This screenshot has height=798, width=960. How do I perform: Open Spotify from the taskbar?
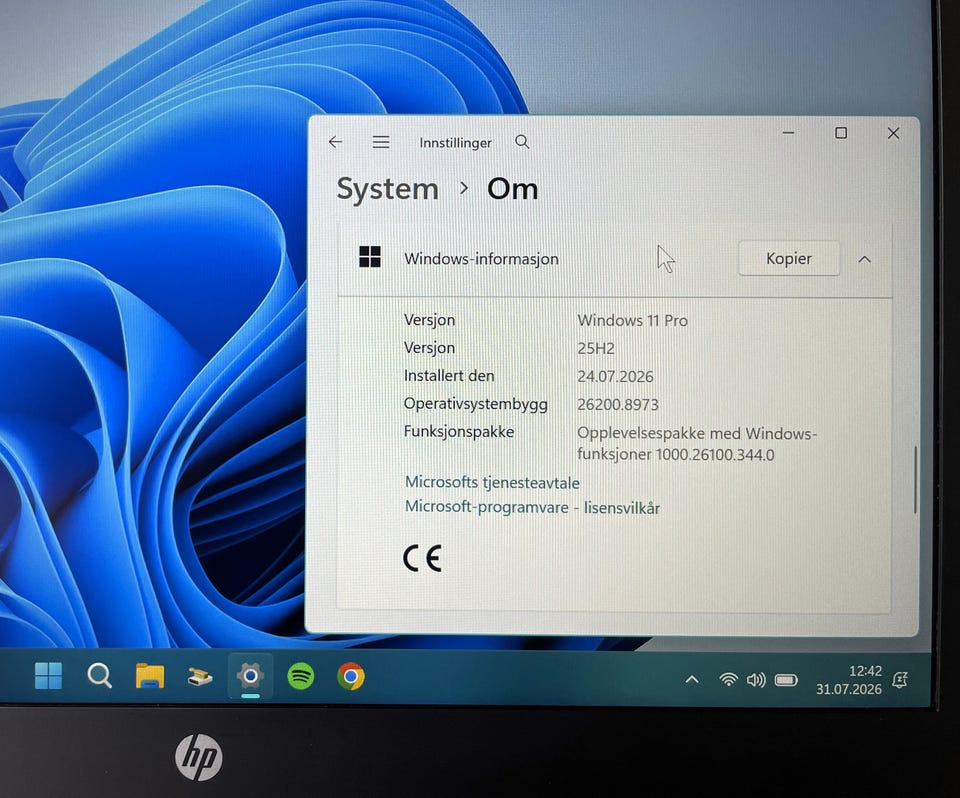coord(301,676)
